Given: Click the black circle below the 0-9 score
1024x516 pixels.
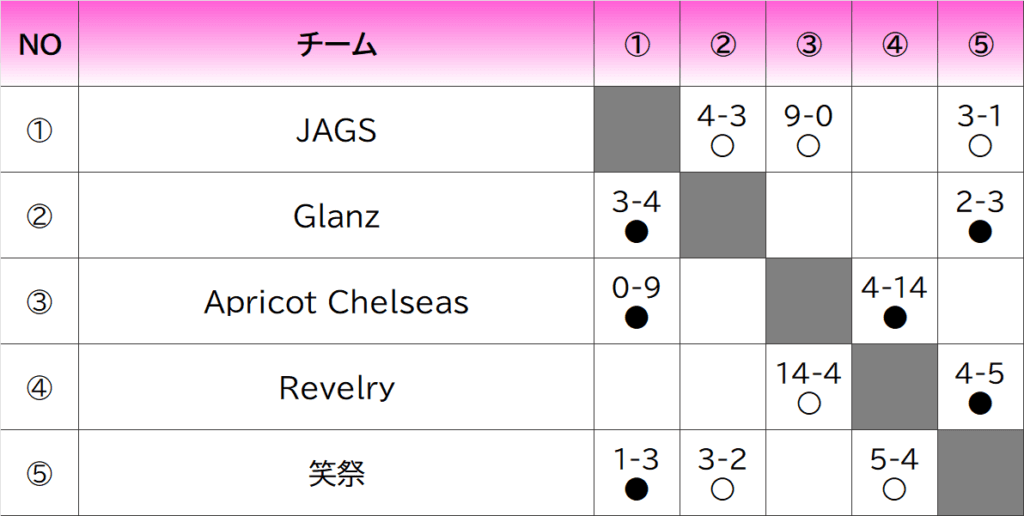Looking at the screenshot, I should click(x=636, y=318).
